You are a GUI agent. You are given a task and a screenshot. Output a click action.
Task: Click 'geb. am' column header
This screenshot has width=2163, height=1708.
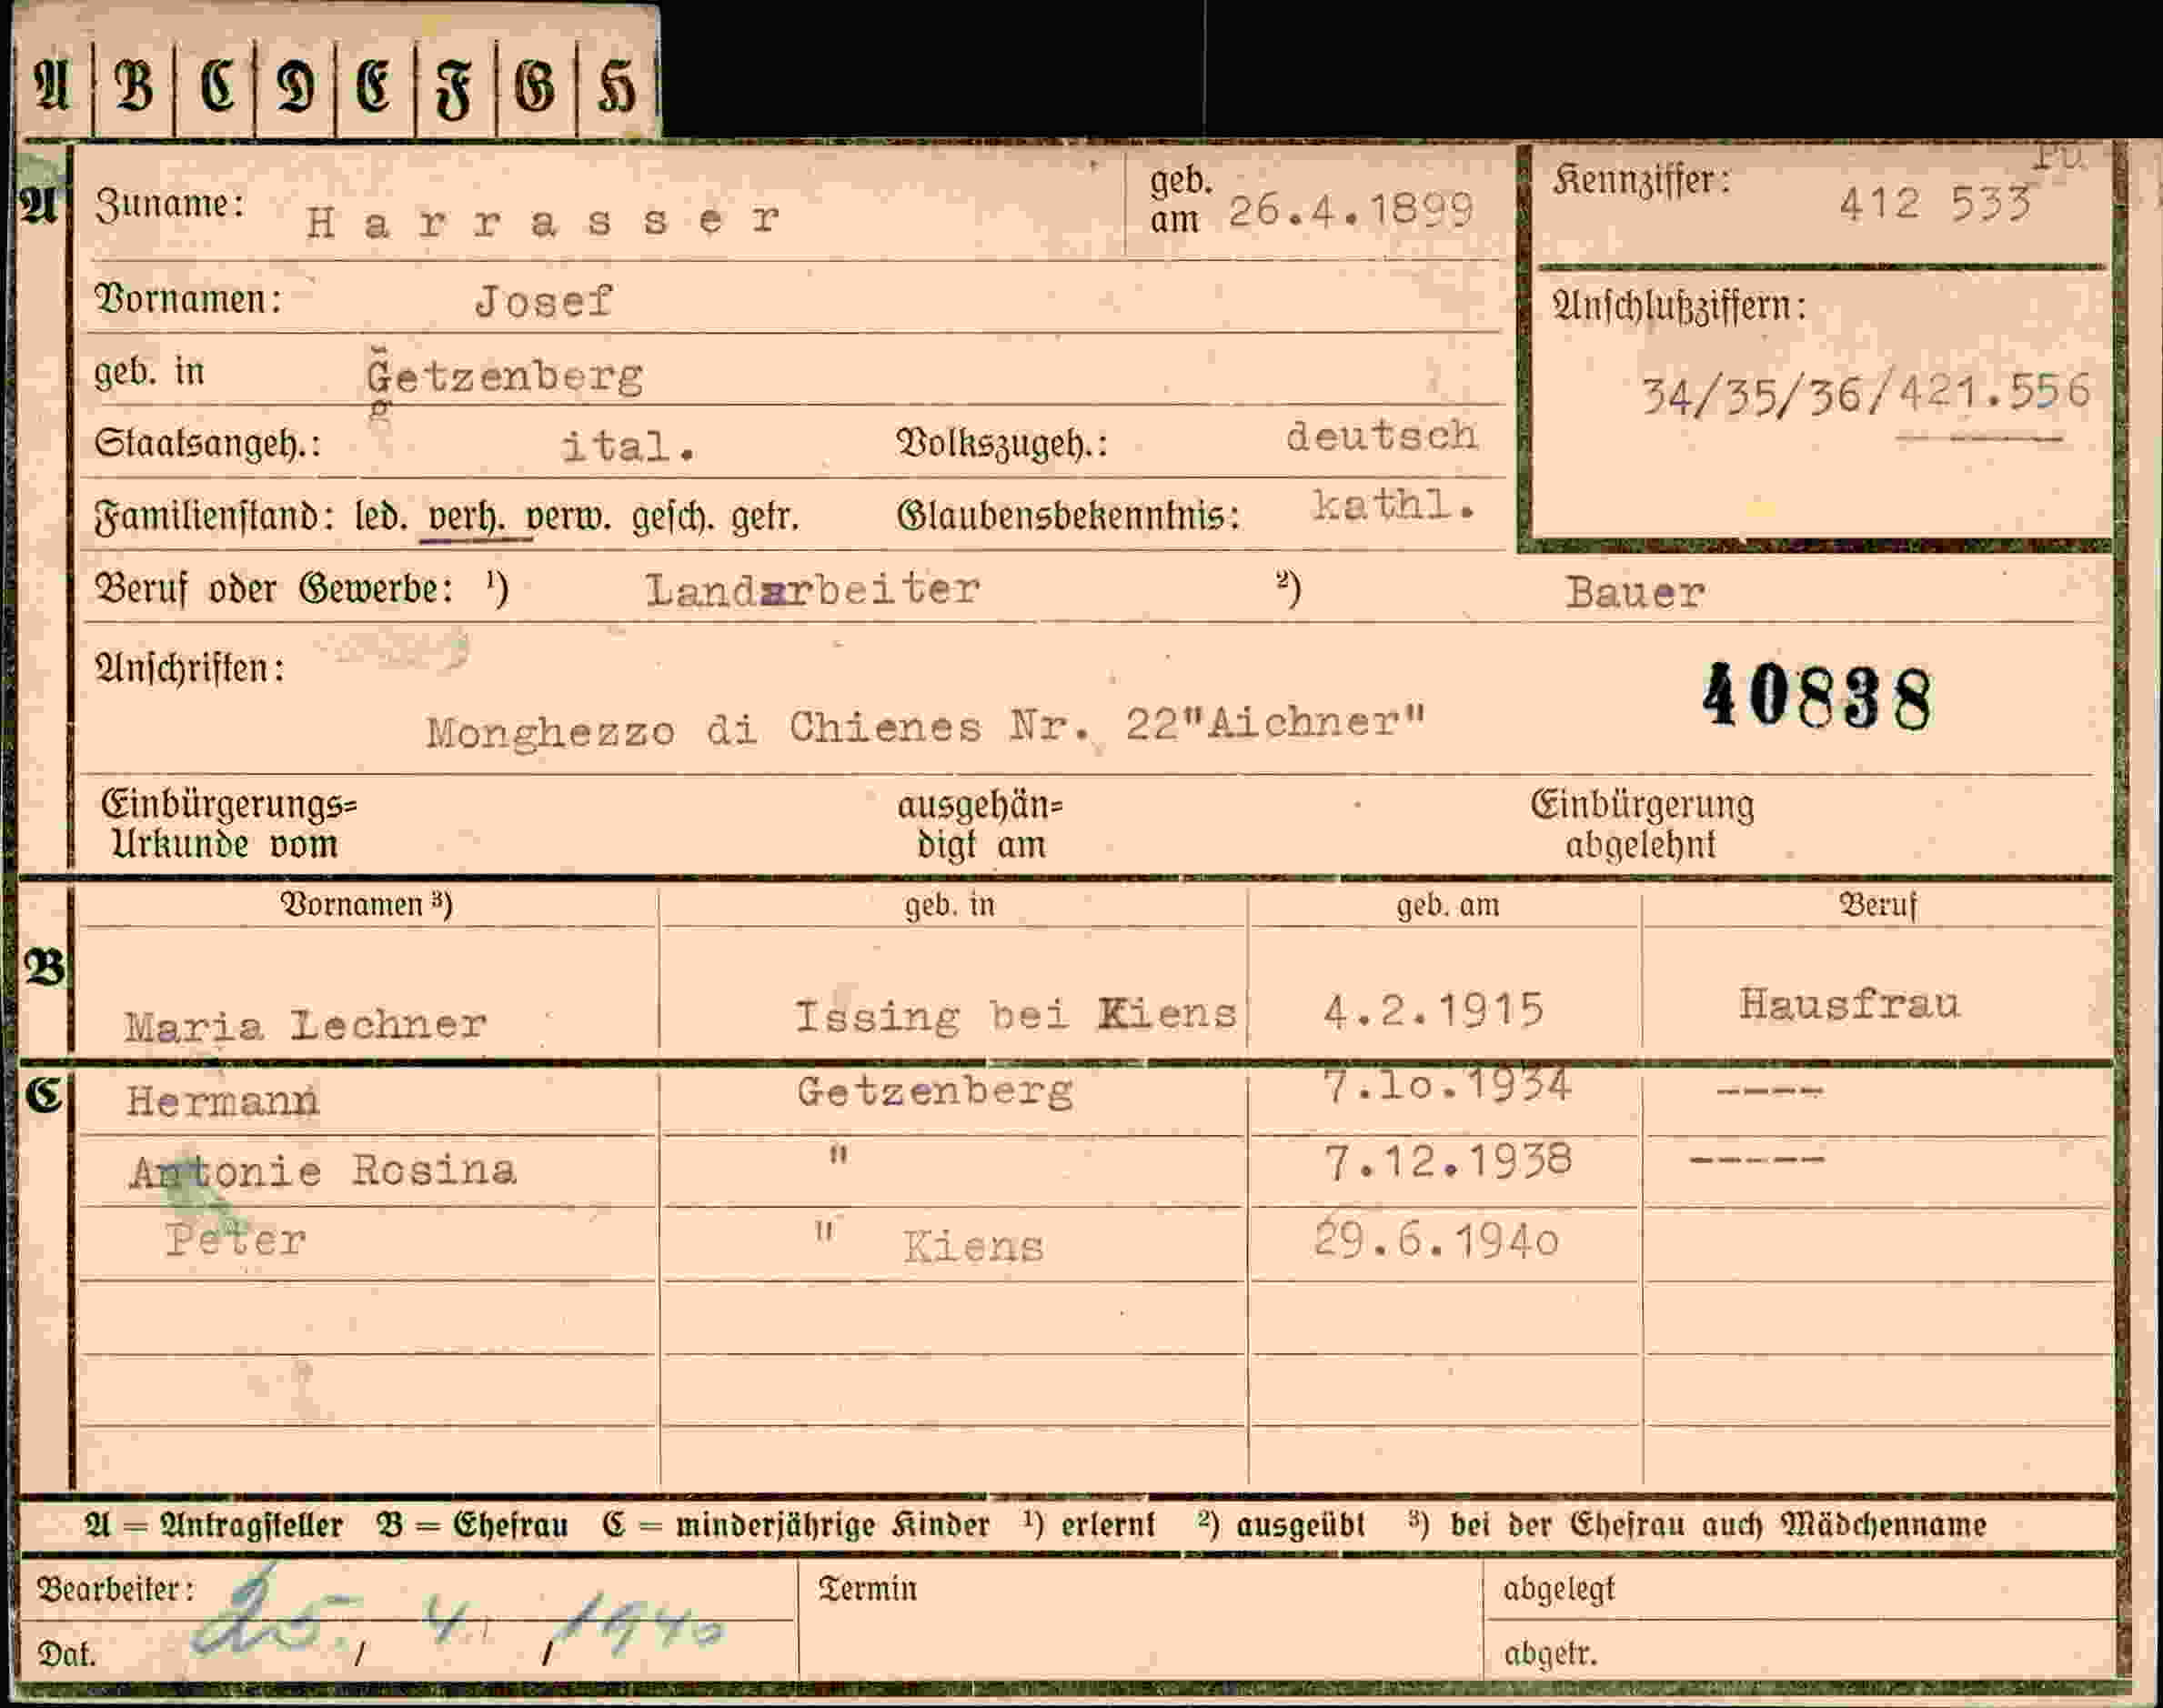[x=1448, y=905]
